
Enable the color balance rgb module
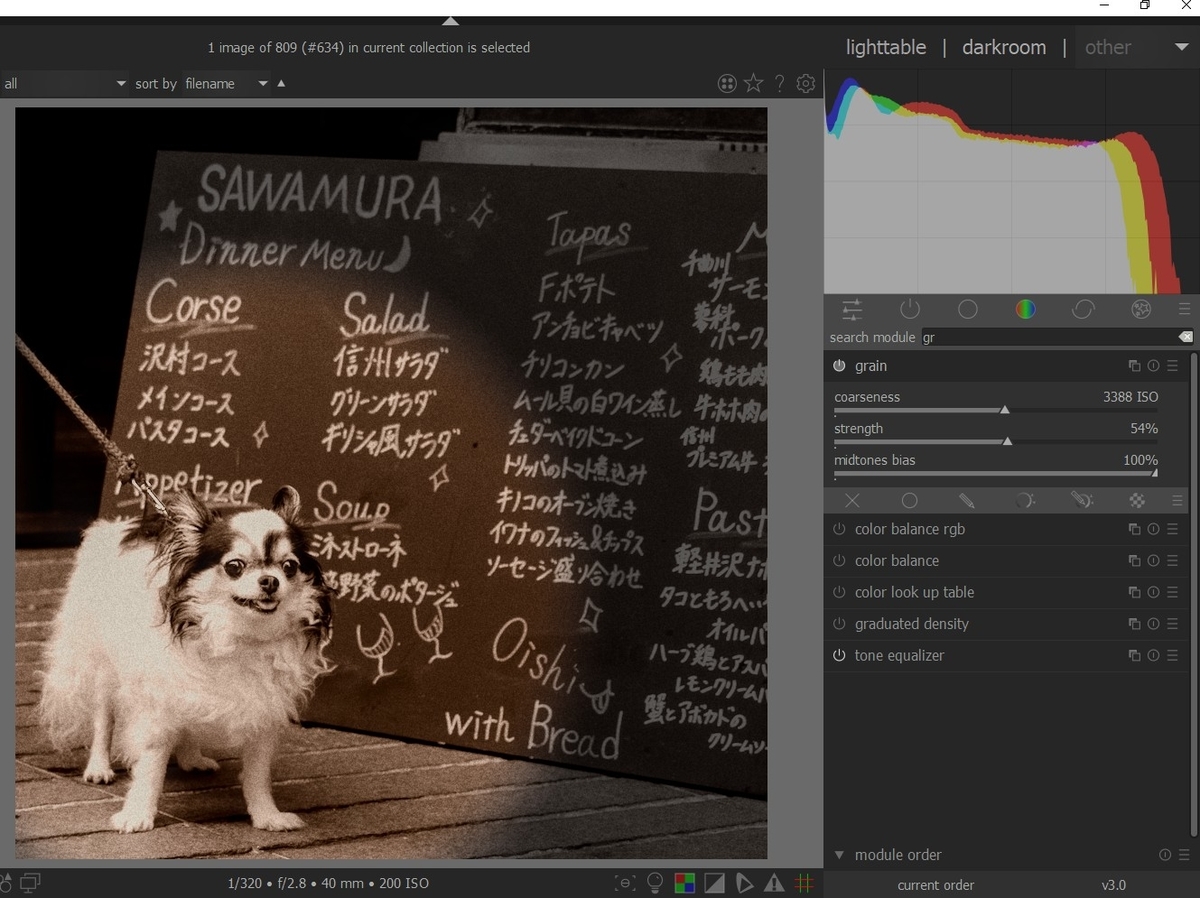(x=839, y=529)
